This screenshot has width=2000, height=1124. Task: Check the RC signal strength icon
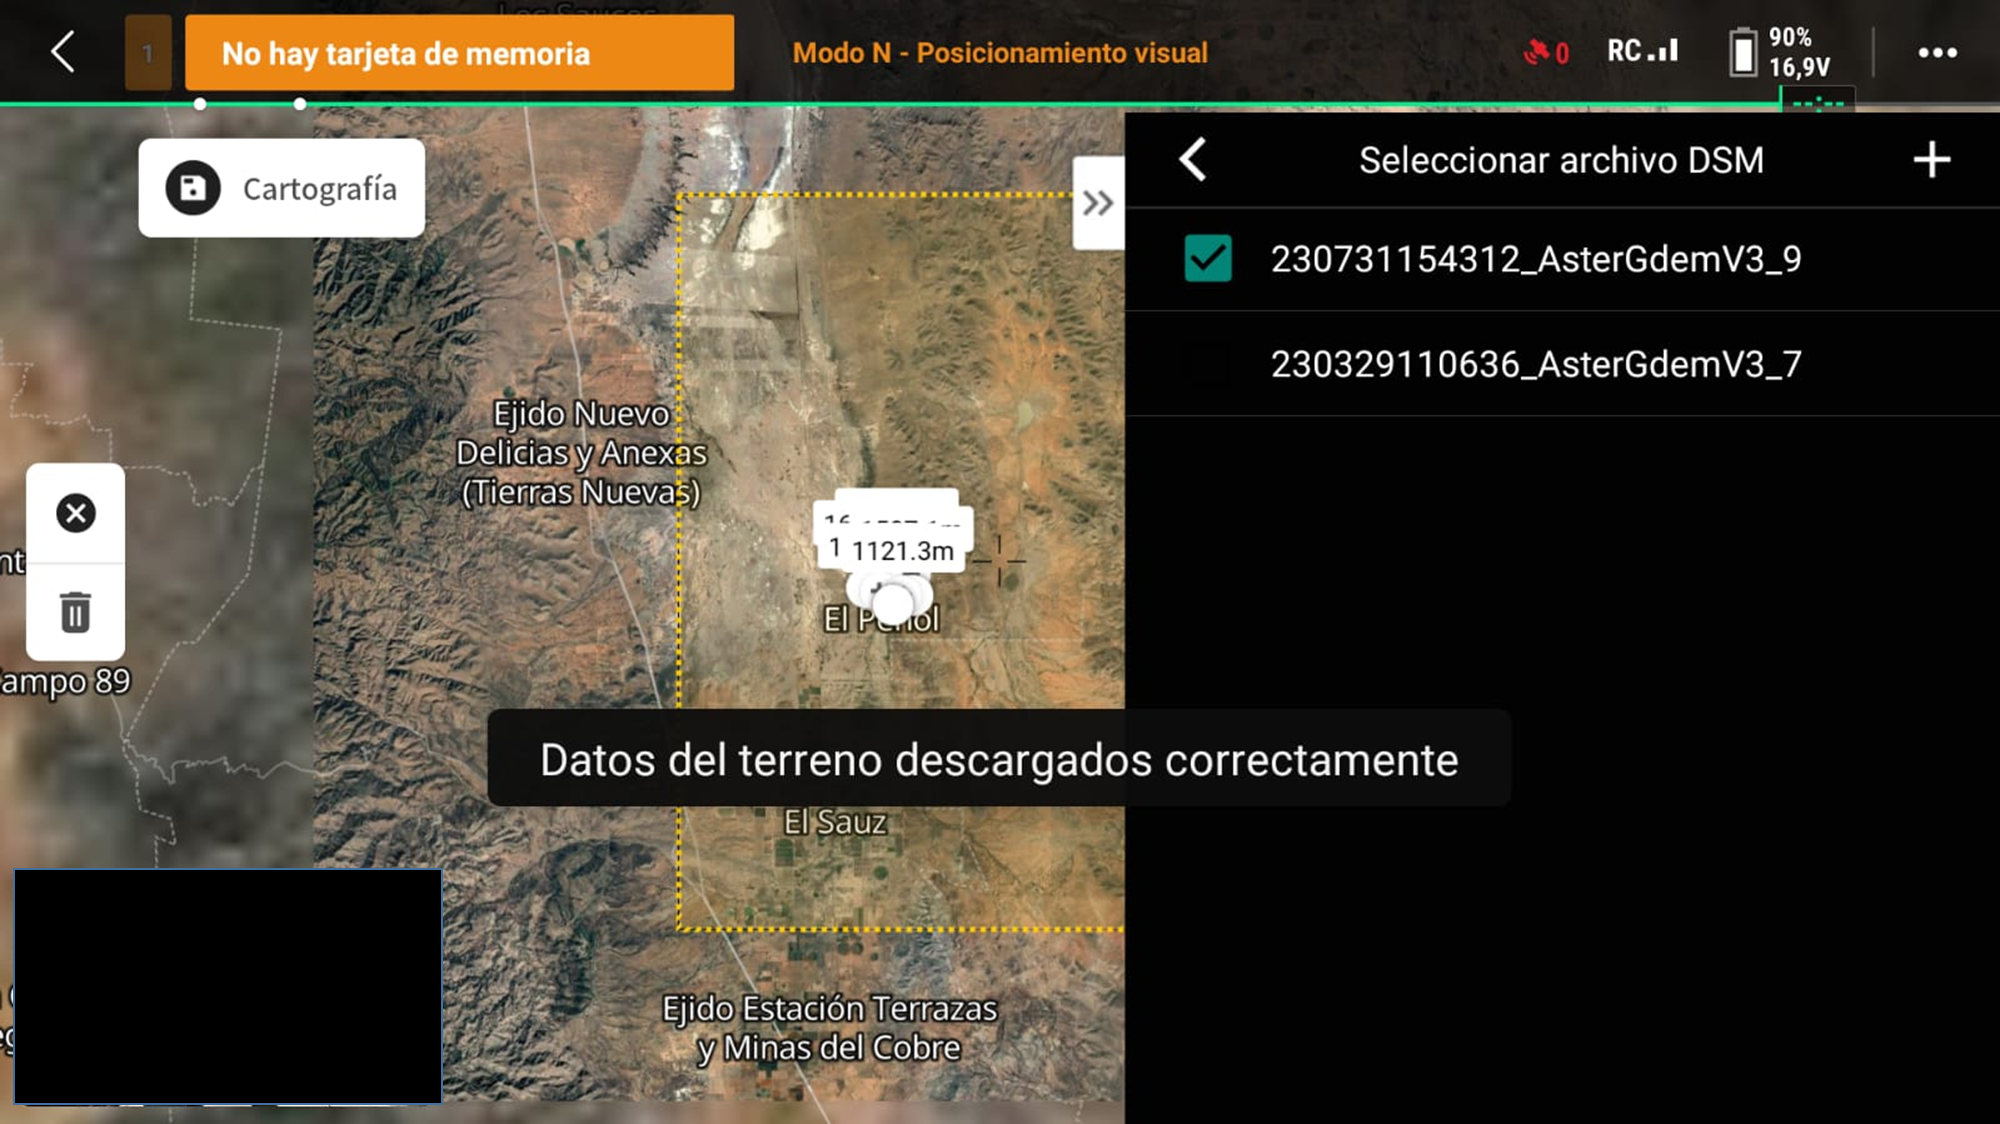pos(1642,51)
